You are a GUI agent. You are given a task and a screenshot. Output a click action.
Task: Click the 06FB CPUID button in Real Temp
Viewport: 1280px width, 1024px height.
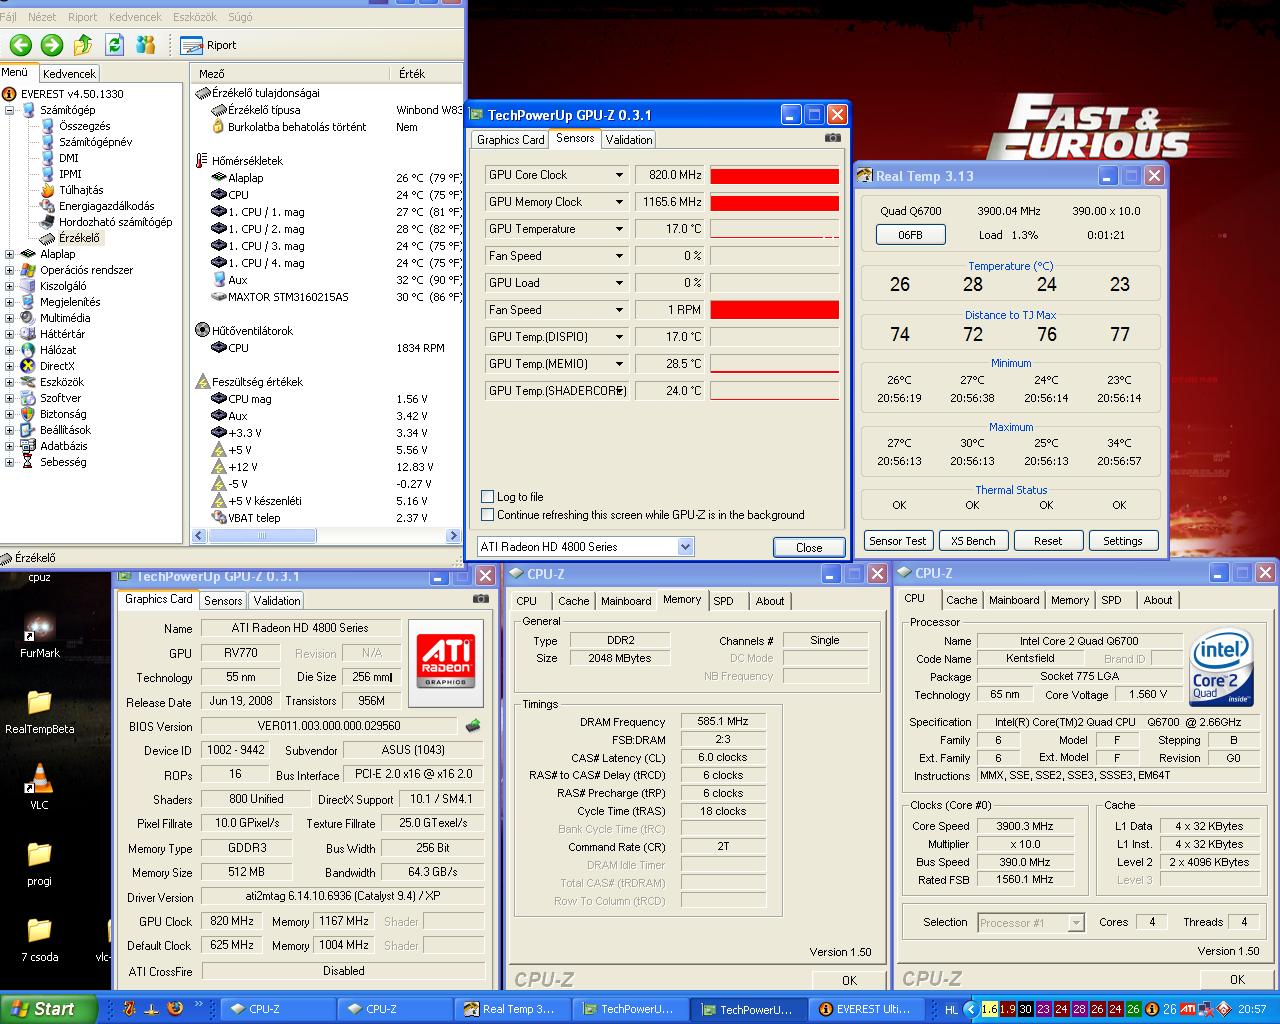pyautogui.click(x=910, y=235)
